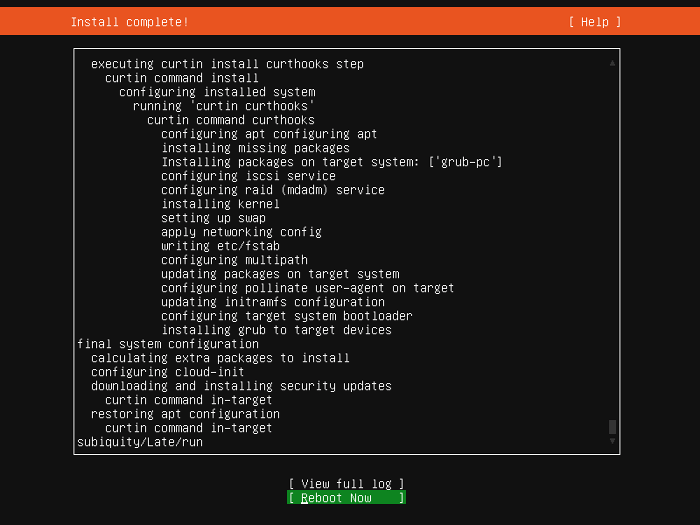Click the 'installing missing packages' line
This screenshot has height=525, width=700.
coord(255,148)
